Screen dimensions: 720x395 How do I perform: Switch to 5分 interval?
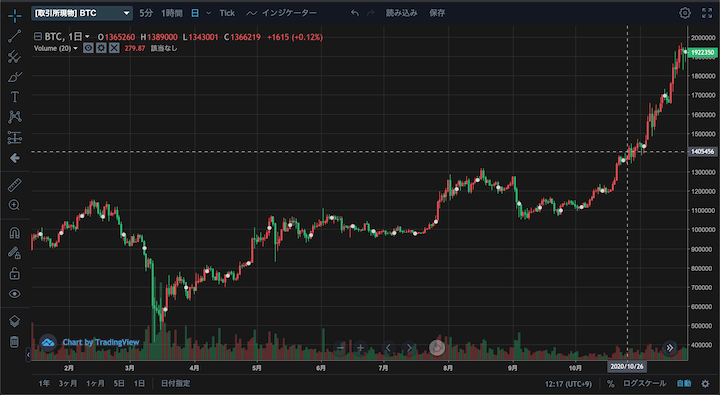(146, 13)
